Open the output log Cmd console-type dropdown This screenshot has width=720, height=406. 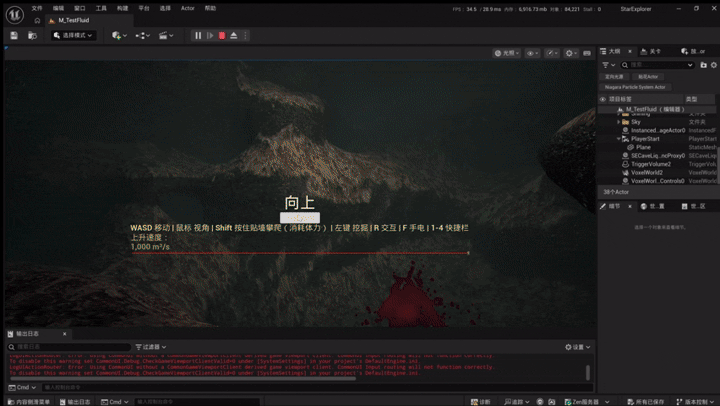pyautogui.click(x=22, y=388)
